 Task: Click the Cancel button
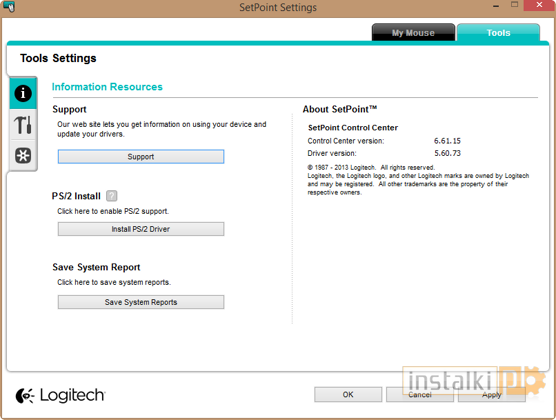tap(420, 394)
